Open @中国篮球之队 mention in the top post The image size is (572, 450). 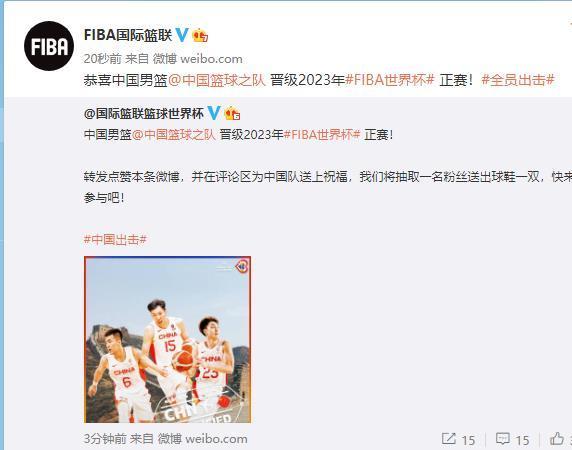tap(217, 80)
